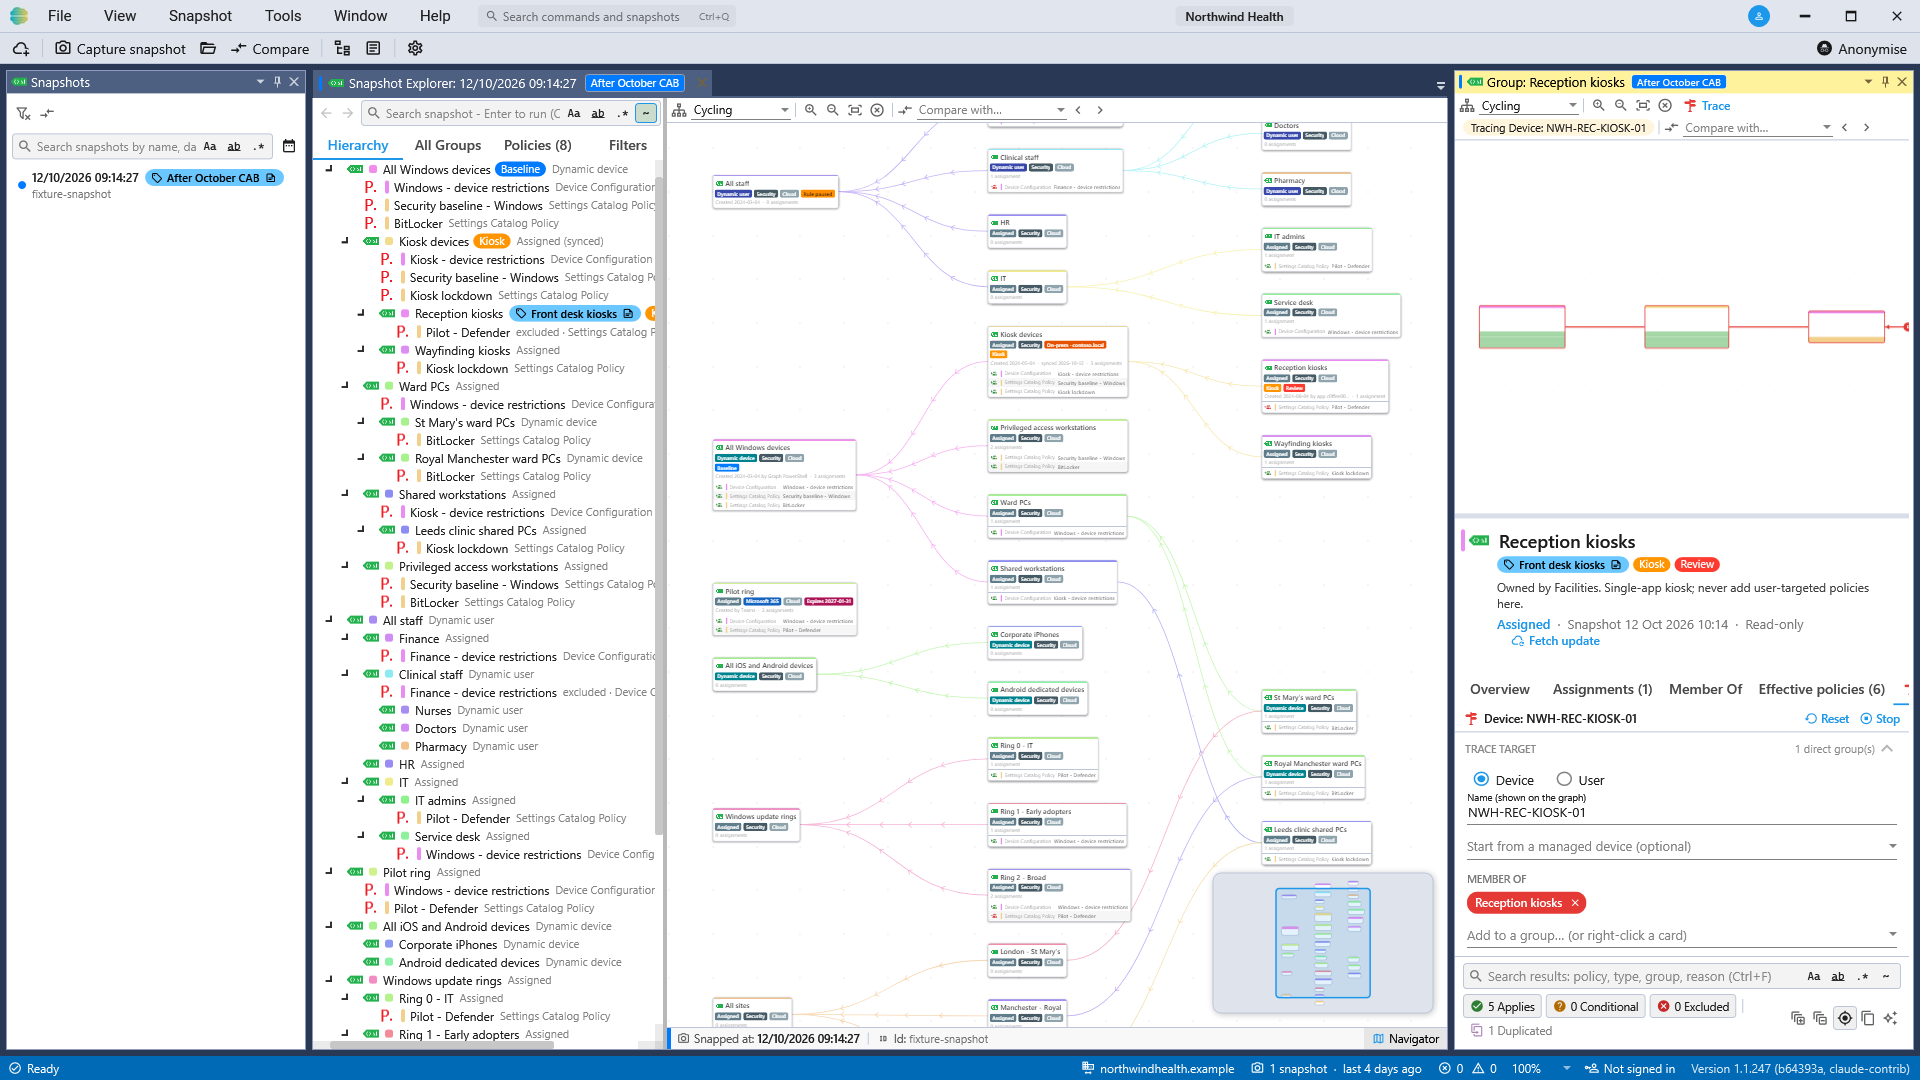This screenshot has width=1920, height=1080.
Task: Open the Tools menu
Action: (283, 16)
